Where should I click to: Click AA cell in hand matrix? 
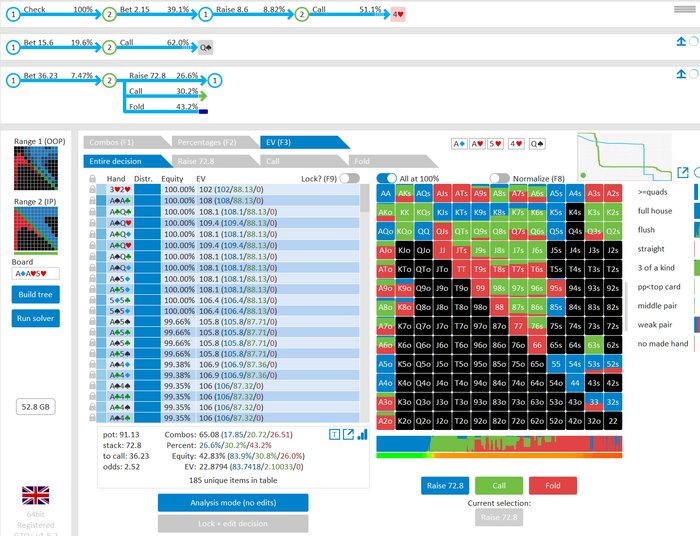(x=386, y=193)
